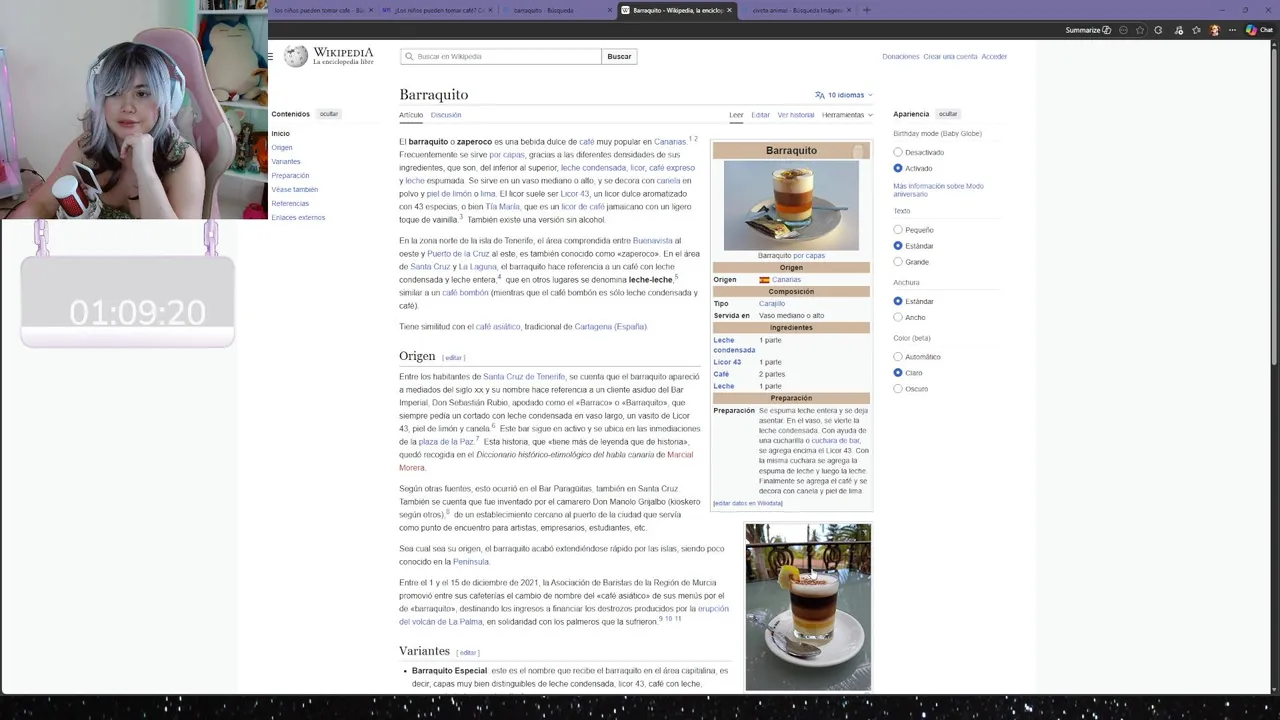Click the Acceder login link

[x=994, y=57]
